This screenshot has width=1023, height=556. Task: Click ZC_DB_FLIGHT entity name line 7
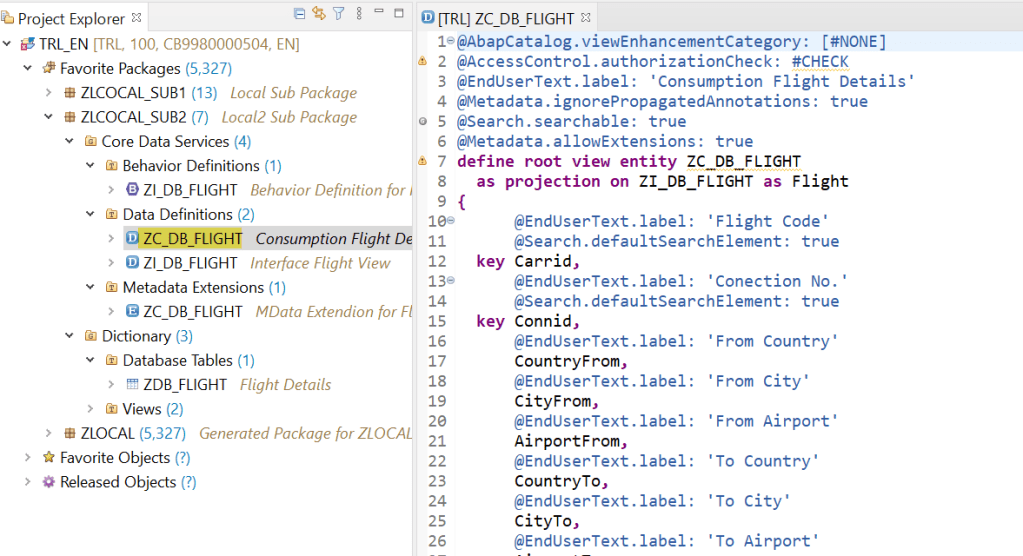(744, 161)
